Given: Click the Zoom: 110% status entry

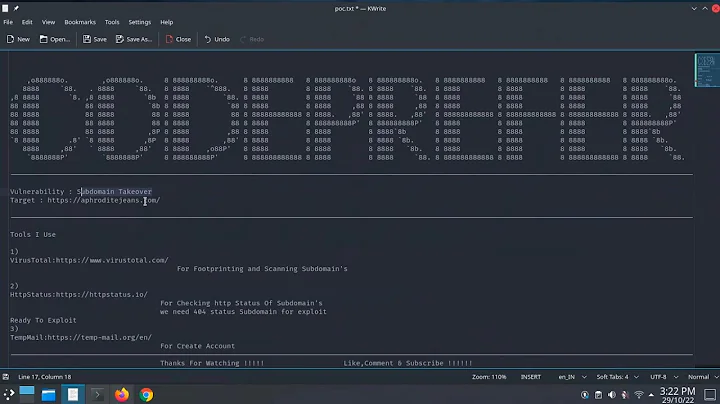Looking at the screenshot, I should click(x=489, y=377).
